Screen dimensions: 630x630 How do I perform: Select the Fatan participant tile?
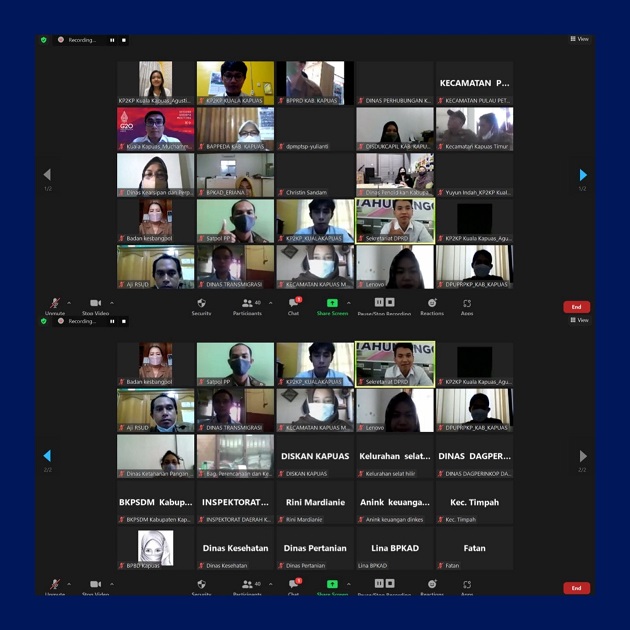point(474,550)
